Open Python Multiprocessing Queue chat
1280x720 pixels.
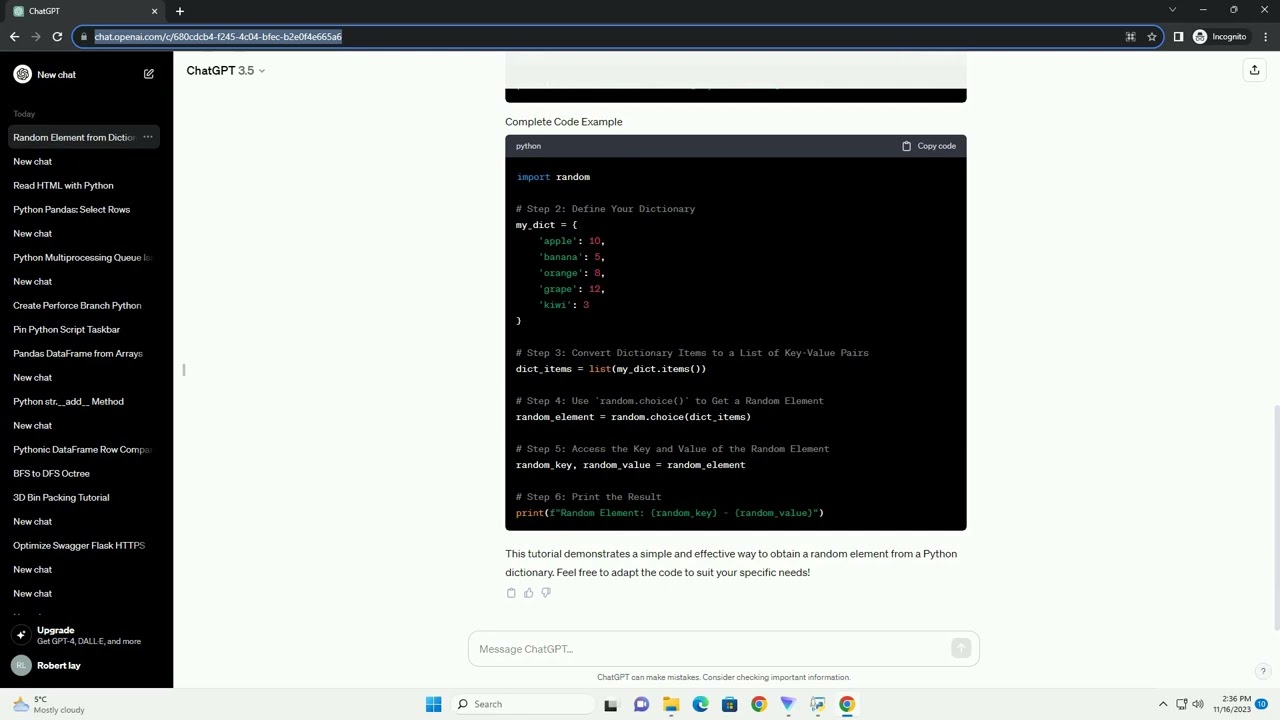coord(84,257)
